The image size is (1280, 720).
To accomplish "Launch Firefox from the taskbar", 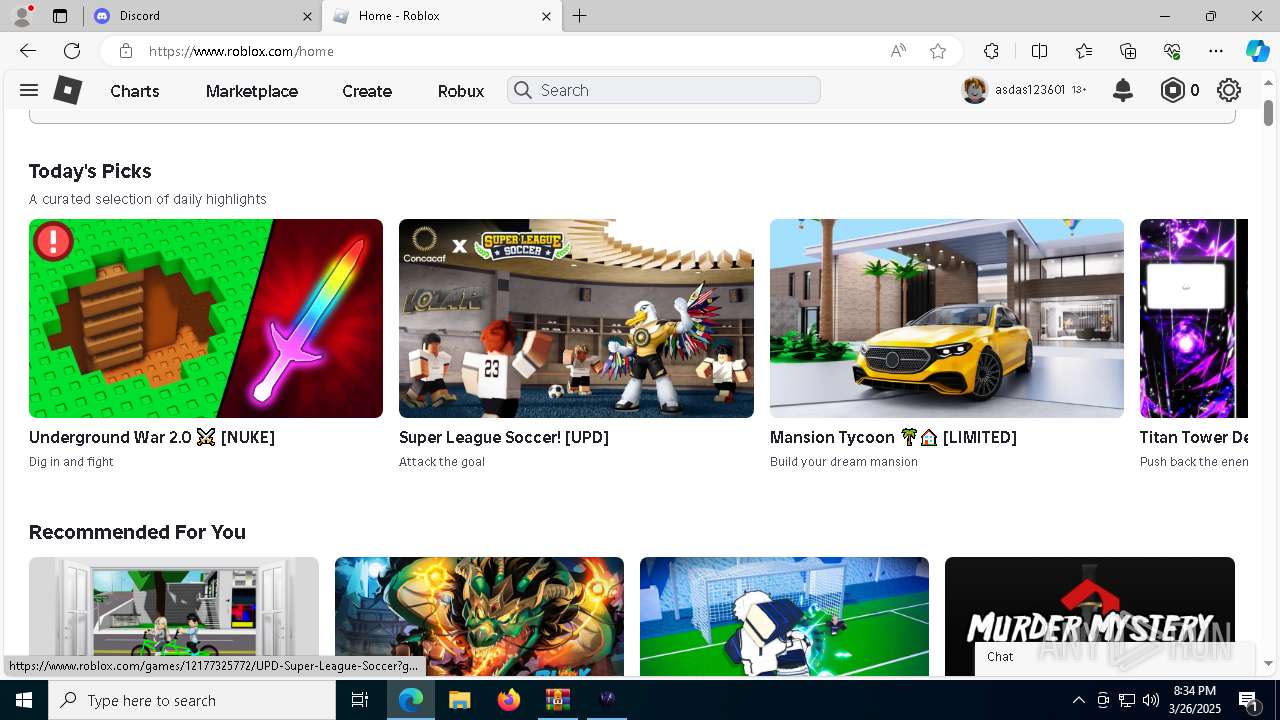I will click(x=508, y=700).
